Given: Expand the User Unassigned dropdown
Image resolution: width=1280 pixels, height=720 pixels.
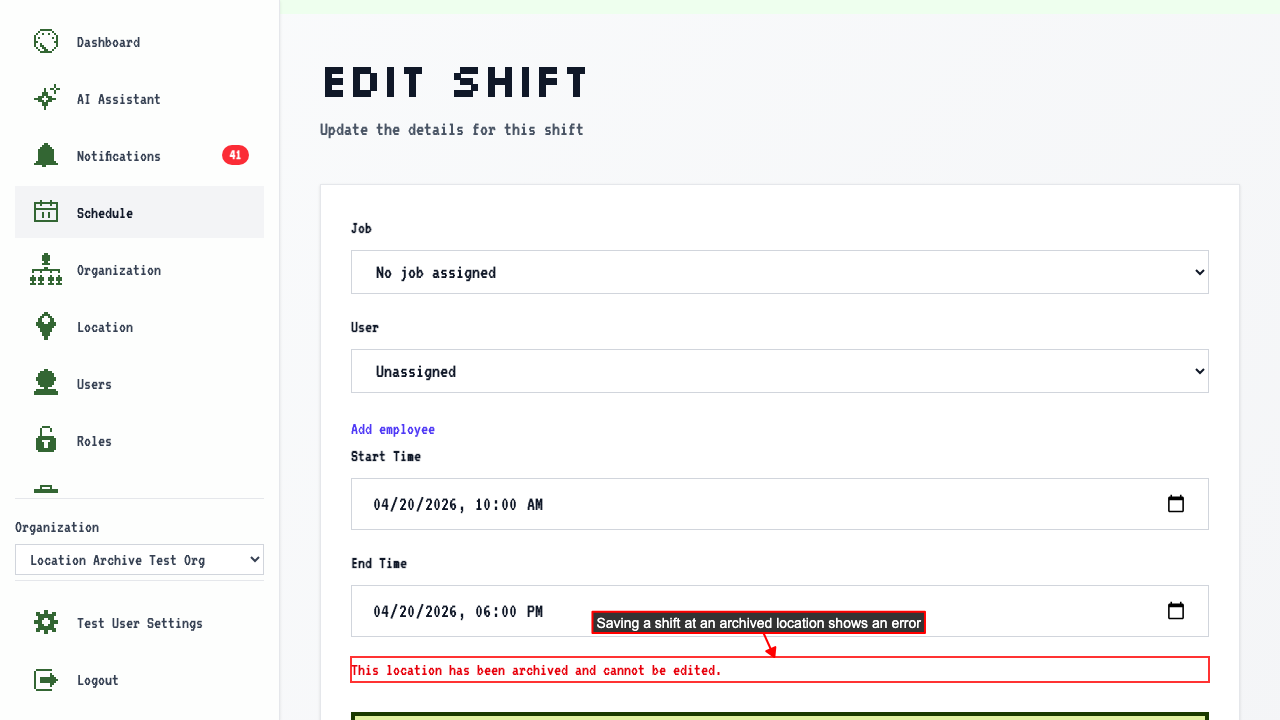Looking at the screenshot, I should tap(780, 371).
